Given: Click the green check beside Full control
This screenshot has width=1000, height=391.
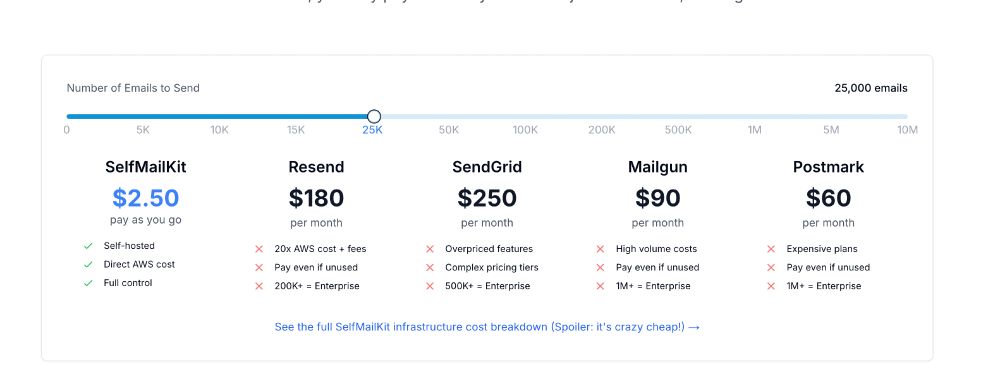Looking at the screenshot, I should tap(88, 283).
